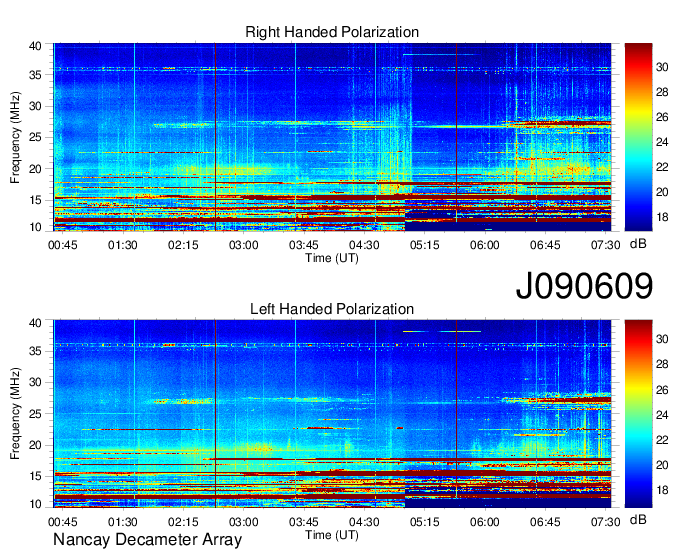680x552 pixels.
Task: Click the 02:15 time tick under Right Handed plot
Action: (x=183, y=245)
